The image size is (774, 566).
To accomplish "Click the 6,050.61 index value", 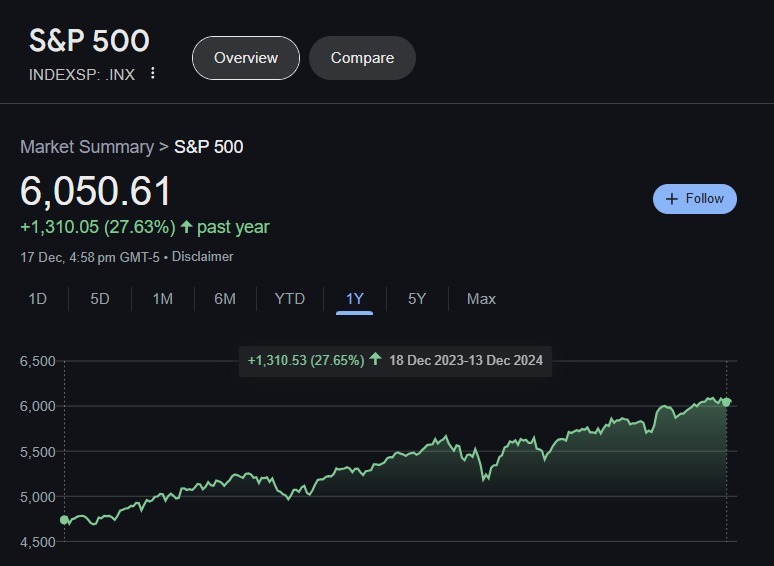I will pyautogui.click(x=96, y=190).
